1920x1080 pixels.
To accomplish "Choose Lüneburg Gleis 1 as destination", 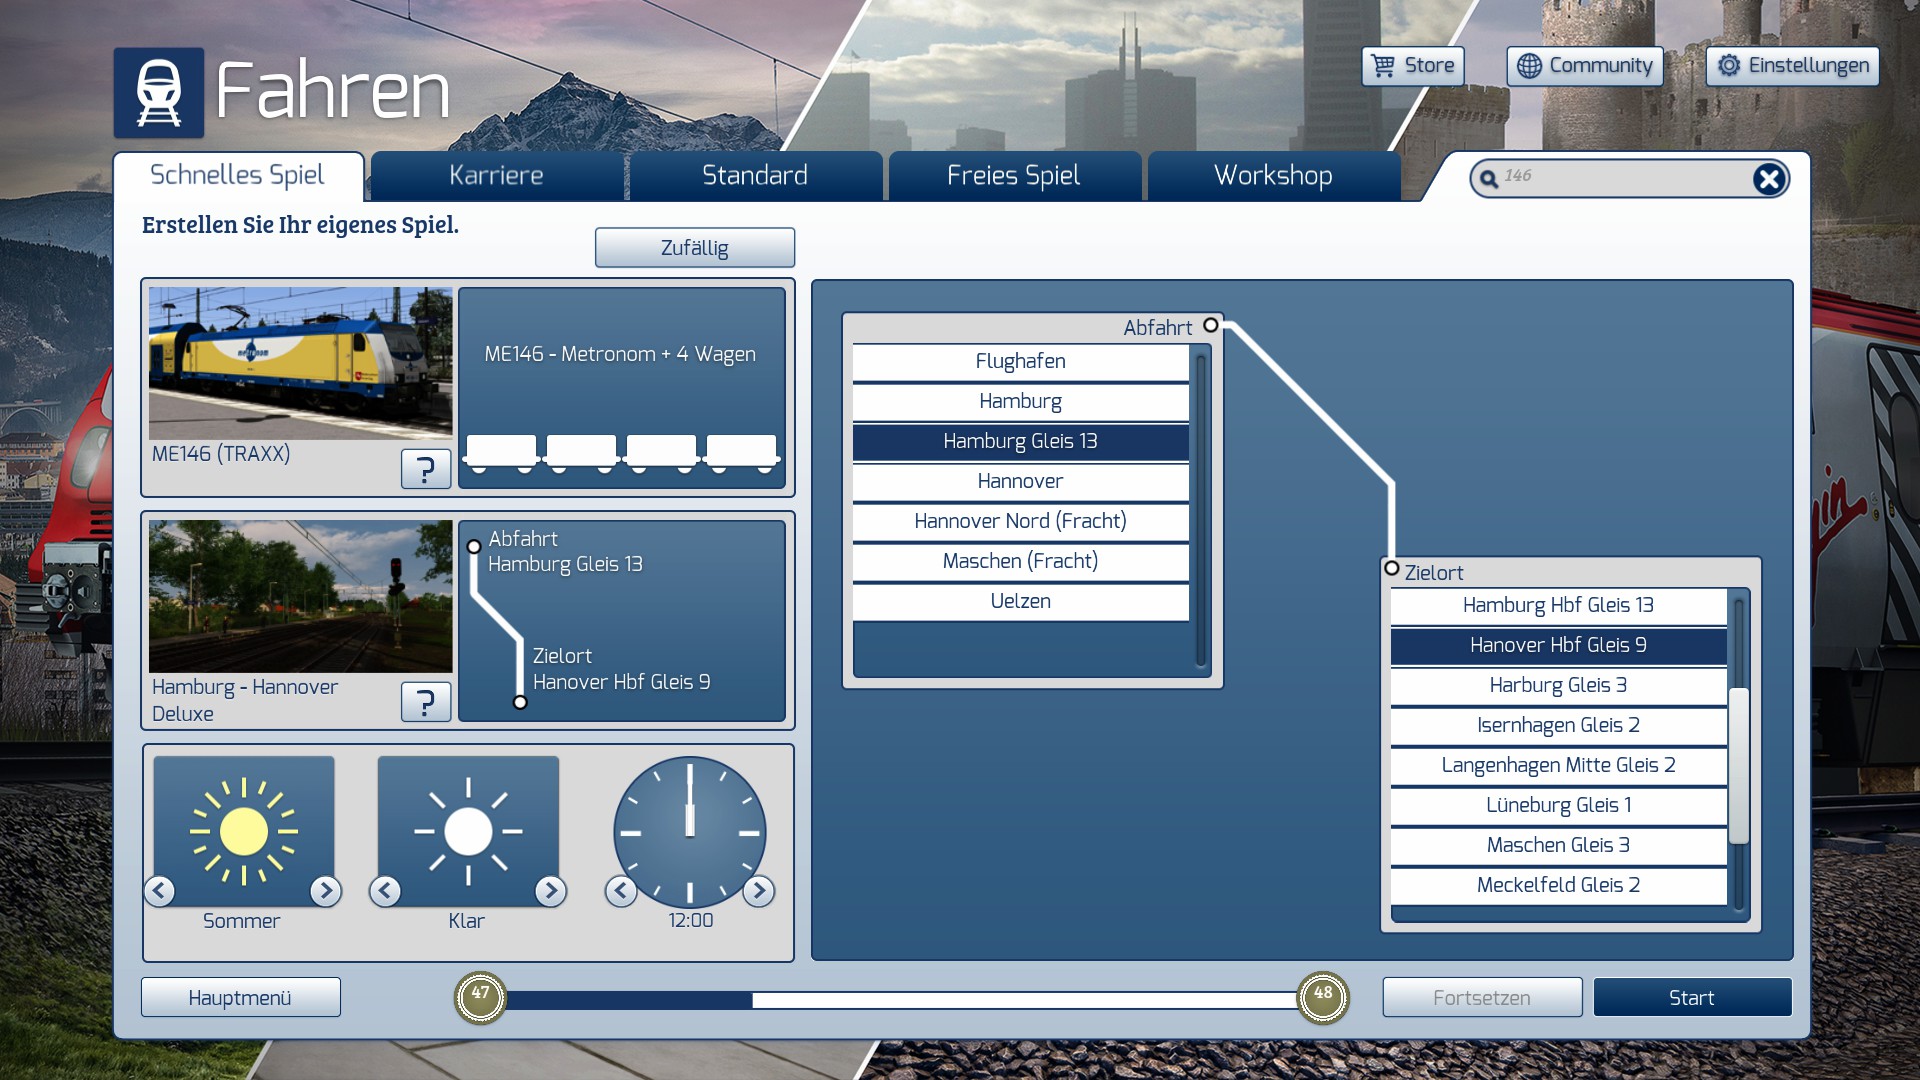I will pos(1558,806).
